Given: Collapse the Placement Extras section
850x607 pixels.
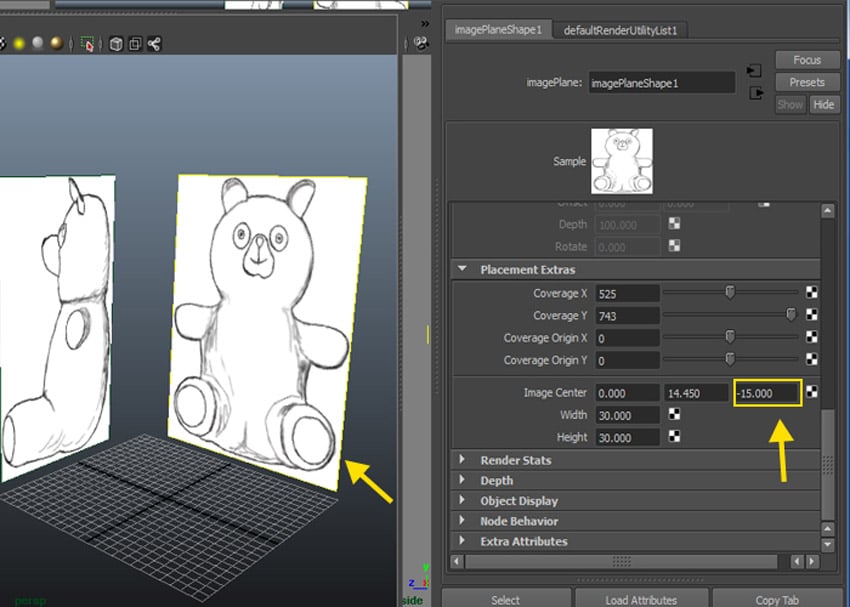Looking at the screenshot, I should (462, 269).
